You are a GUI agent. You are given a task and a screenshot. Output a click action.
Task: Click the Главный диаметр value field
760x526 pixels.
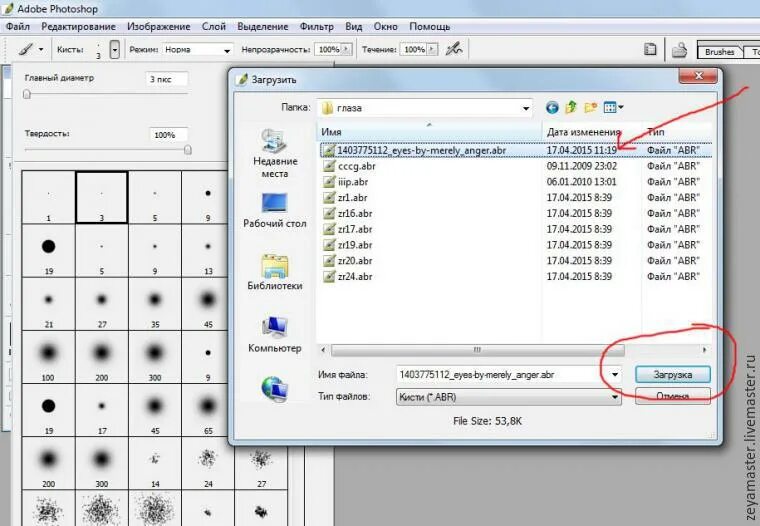tap(166, 79)
